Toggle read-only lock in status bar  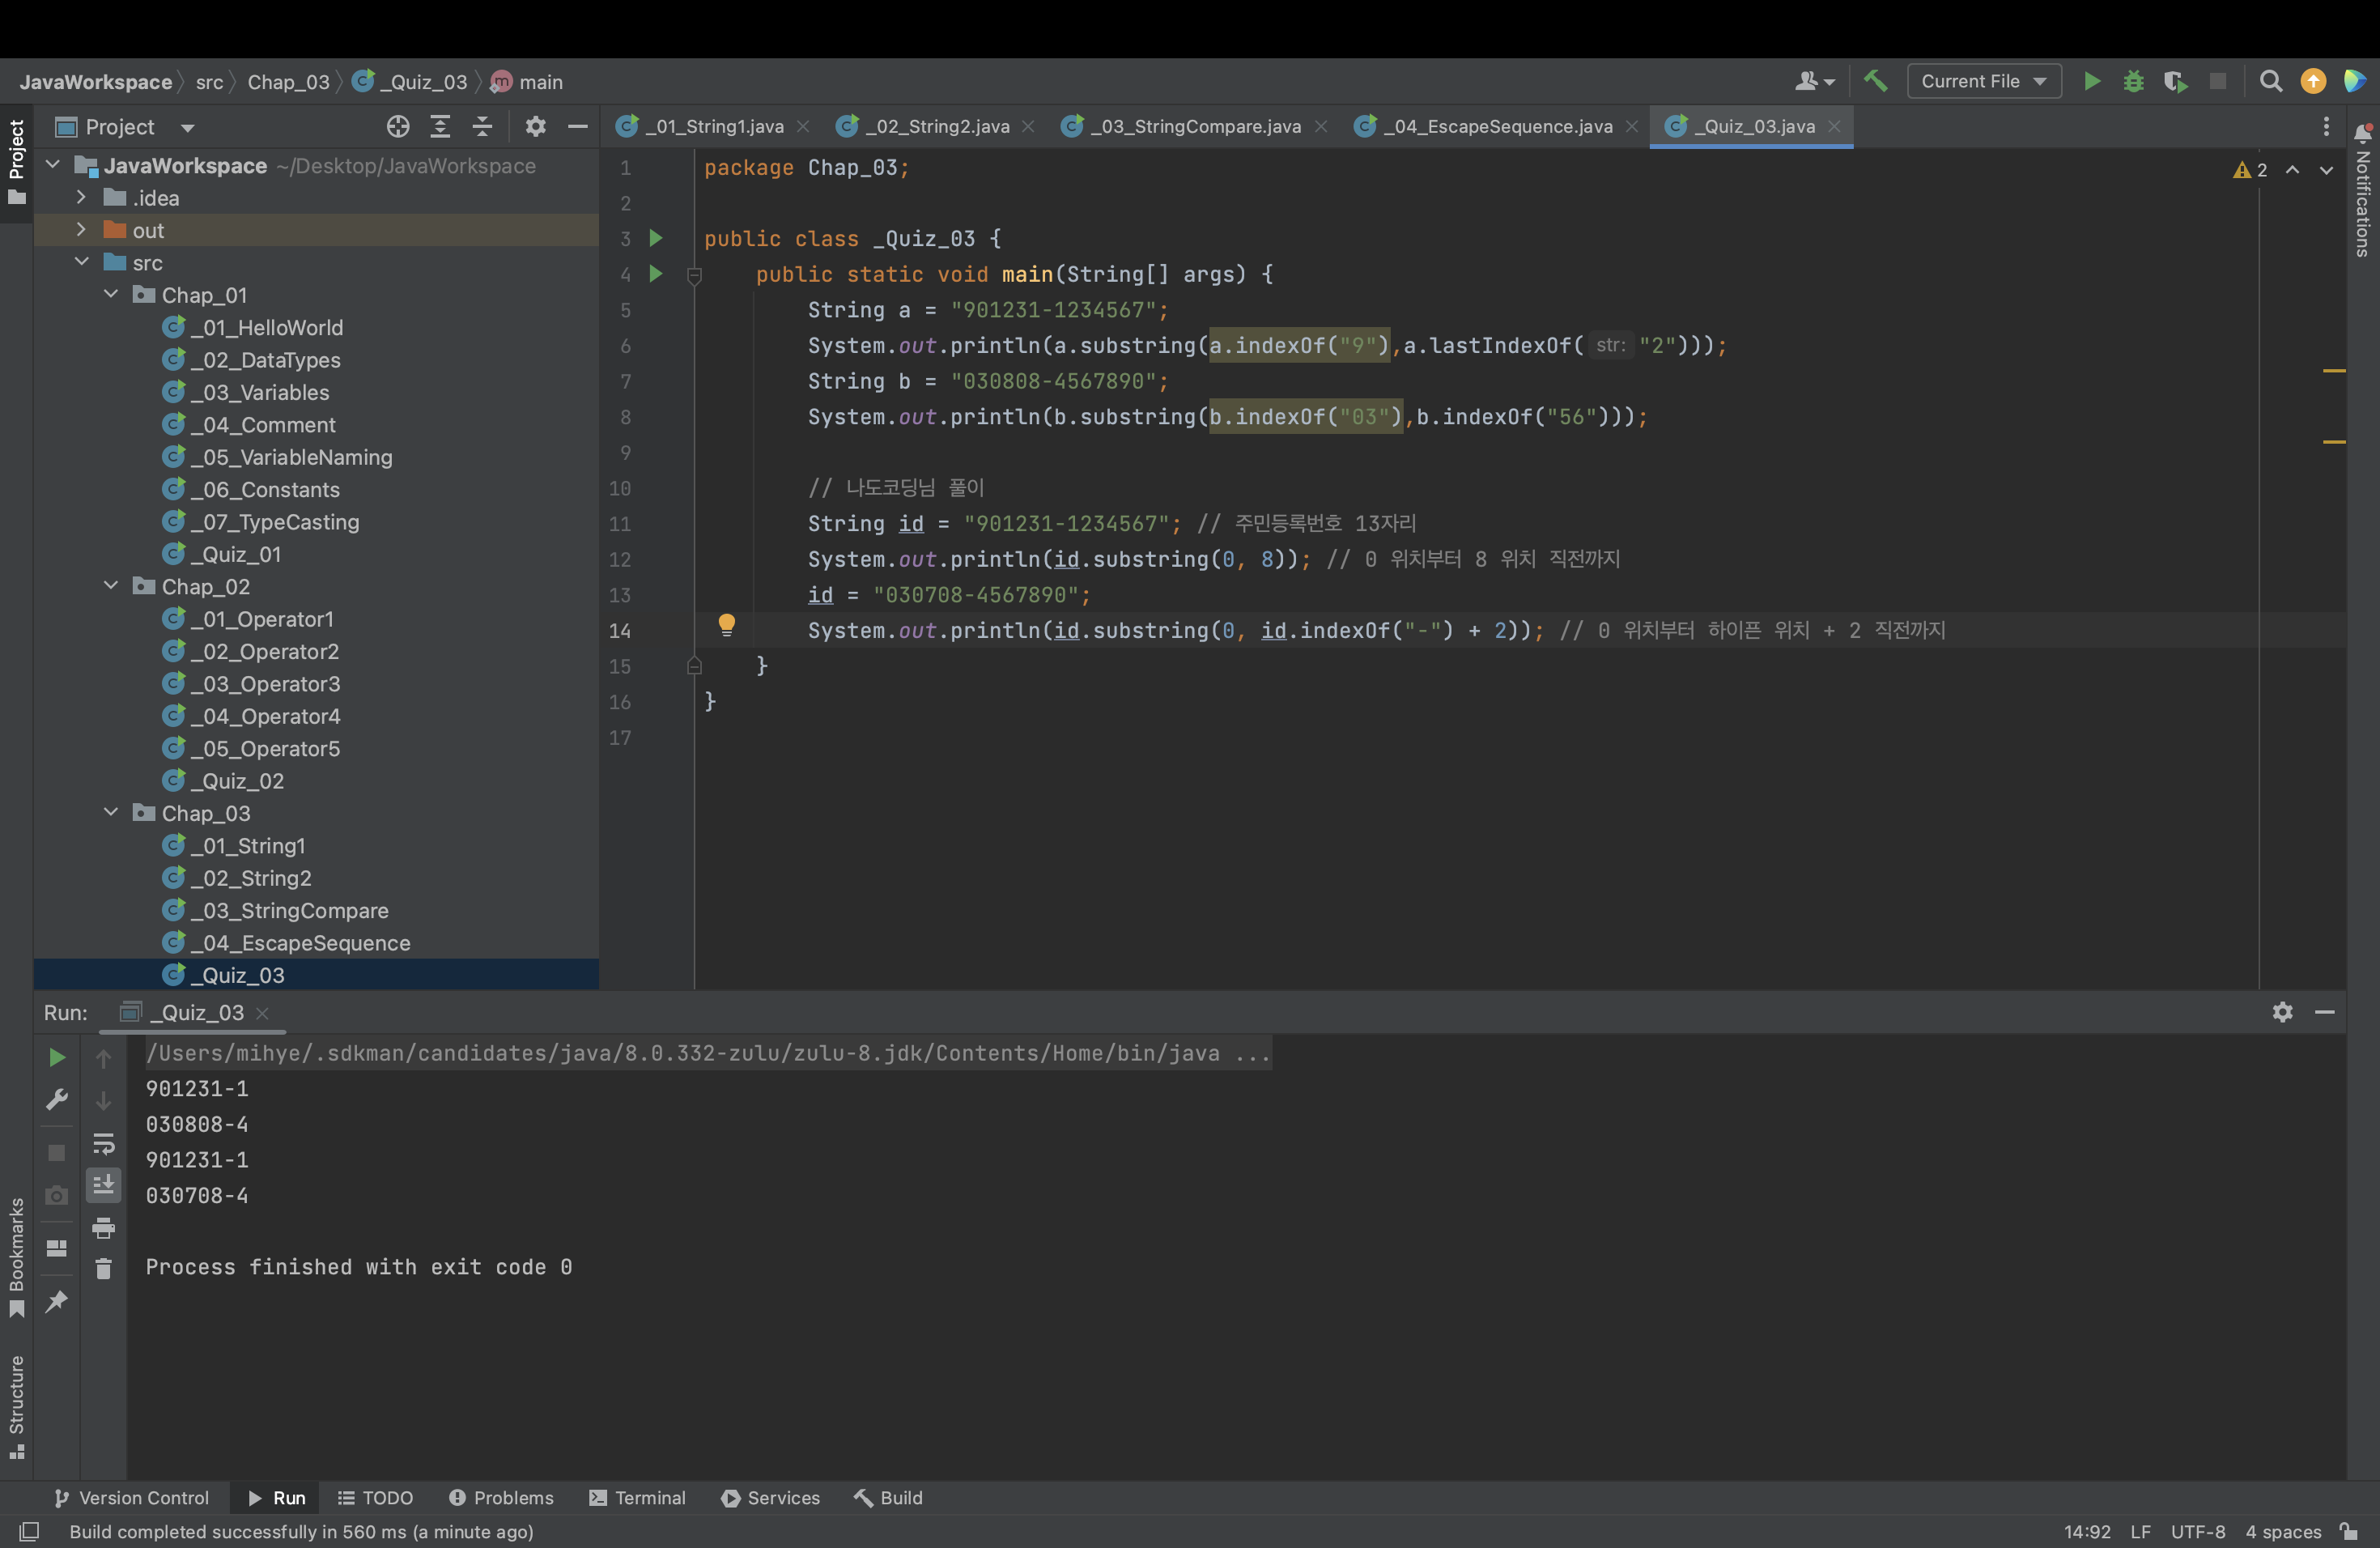(x=2349, y=1531)
